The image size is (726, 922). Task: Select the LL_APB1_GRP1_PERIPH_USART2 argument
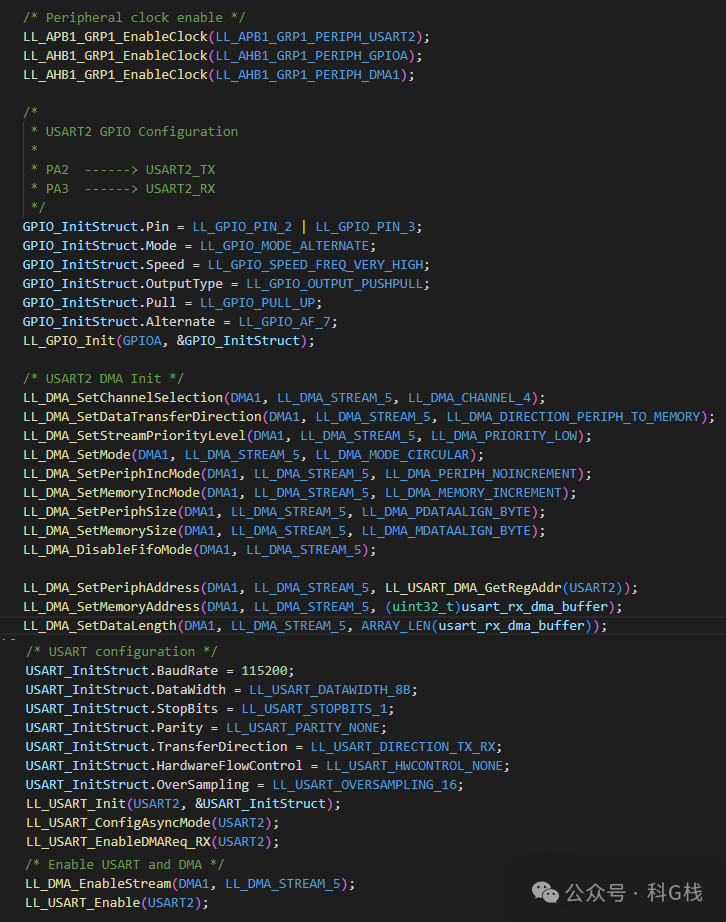[x=316, y=36]
